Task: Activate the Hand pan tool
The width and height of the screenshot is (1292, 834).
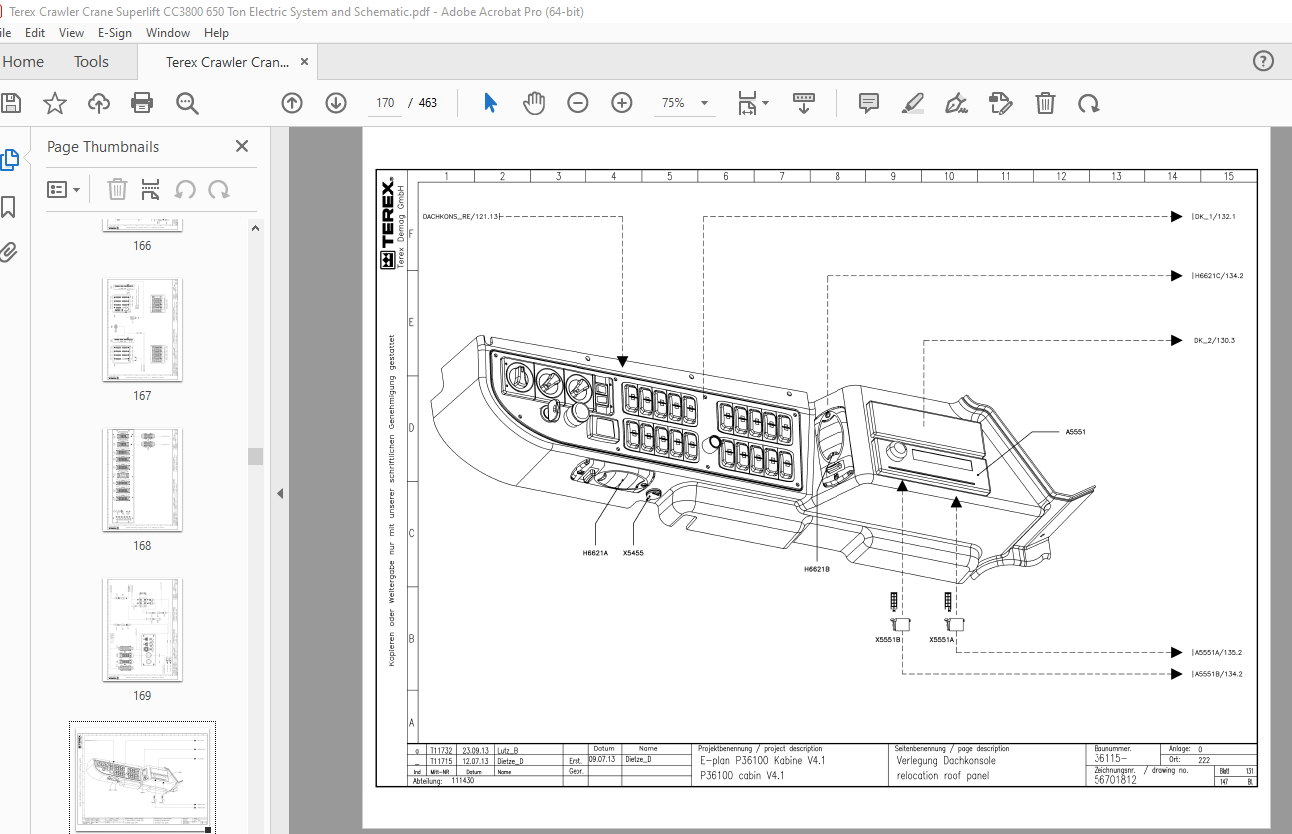Action: 534,103
